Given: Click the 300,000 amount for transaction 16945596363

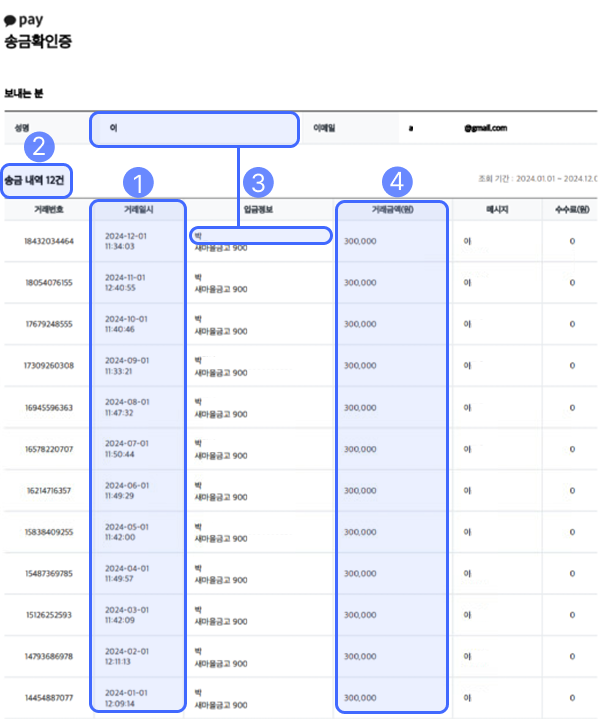Looking at the screenshot, I should click(360, 408).
